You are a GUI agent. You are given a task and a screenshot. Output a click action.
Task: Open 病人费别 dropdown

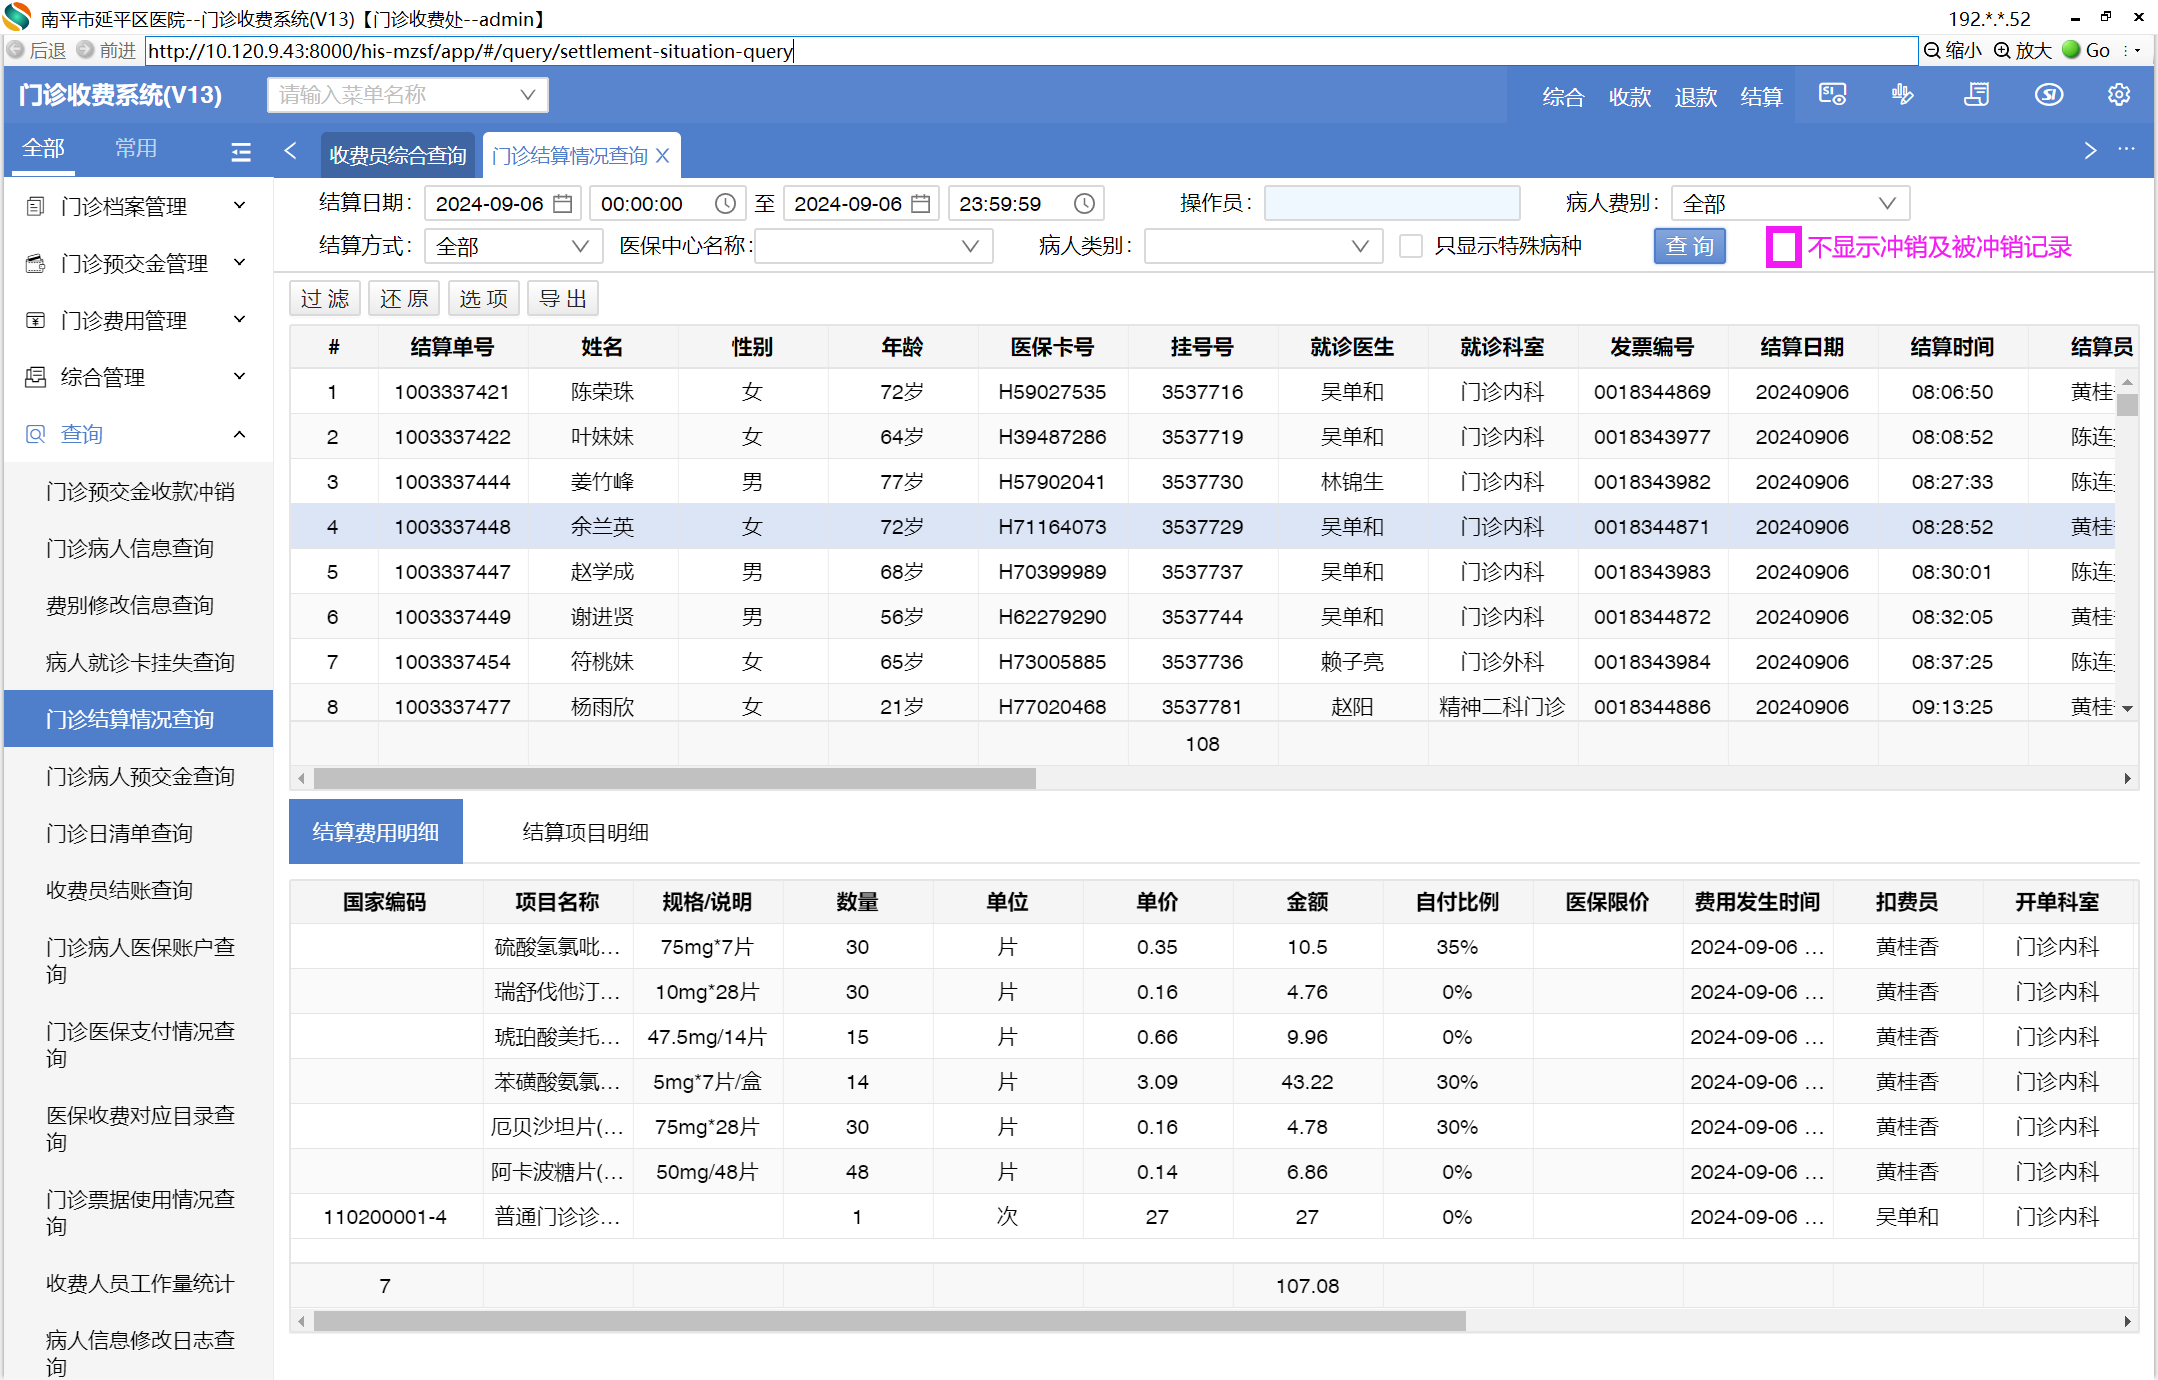1789,204
